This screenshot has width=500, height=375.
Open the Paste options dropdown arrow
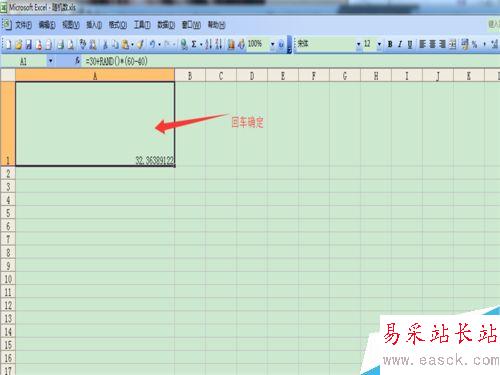tap(132, 44)
